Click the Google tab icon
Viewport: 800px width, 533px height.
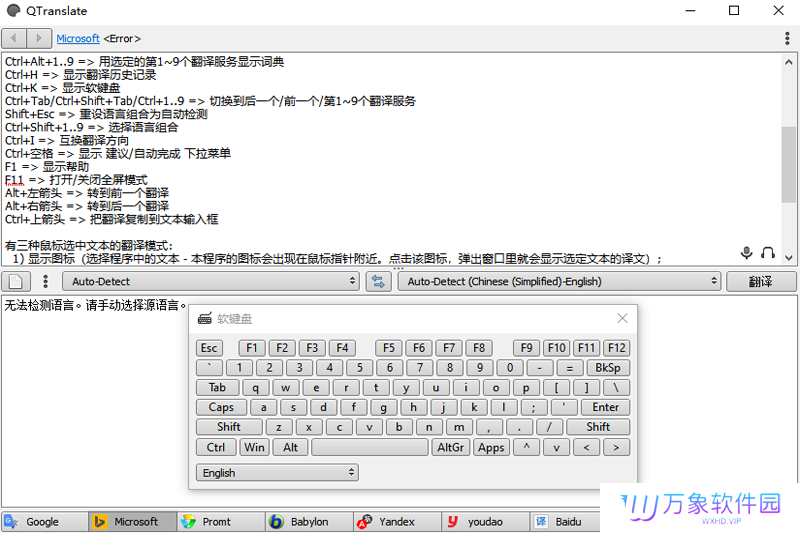pyautogui.click(x=12, y=522)
